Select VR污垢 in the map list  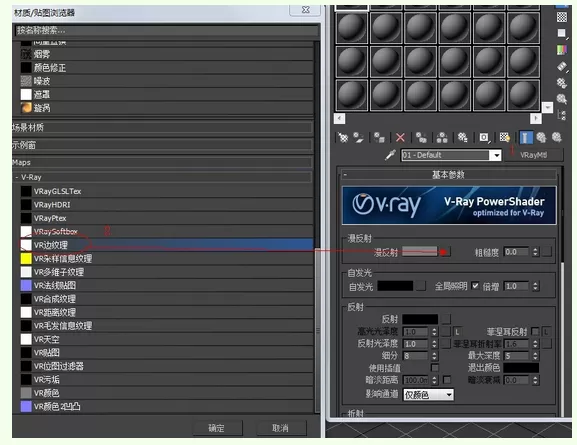167,379
